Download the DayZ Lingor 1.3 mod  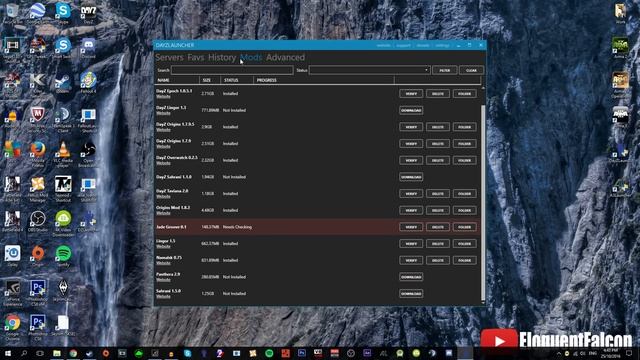pos(411,111)
